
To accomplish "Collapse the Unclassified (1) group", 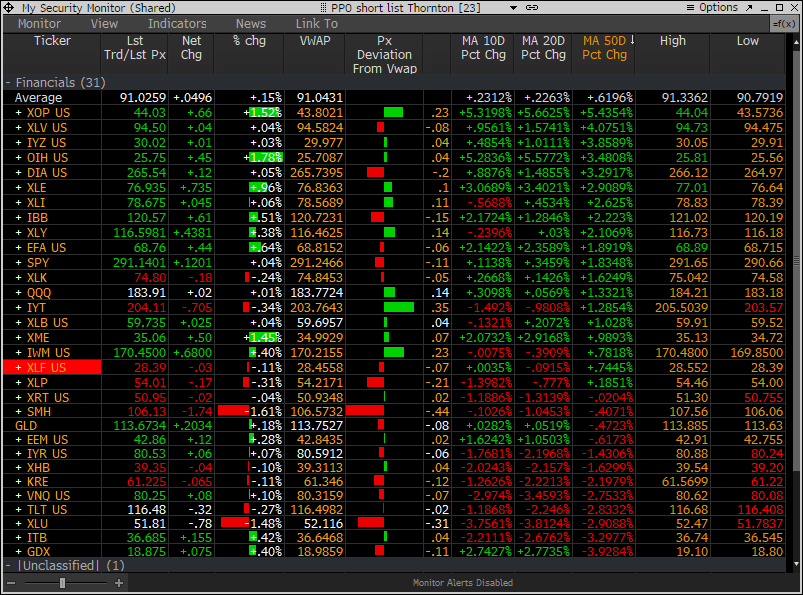I will (9, 565).
